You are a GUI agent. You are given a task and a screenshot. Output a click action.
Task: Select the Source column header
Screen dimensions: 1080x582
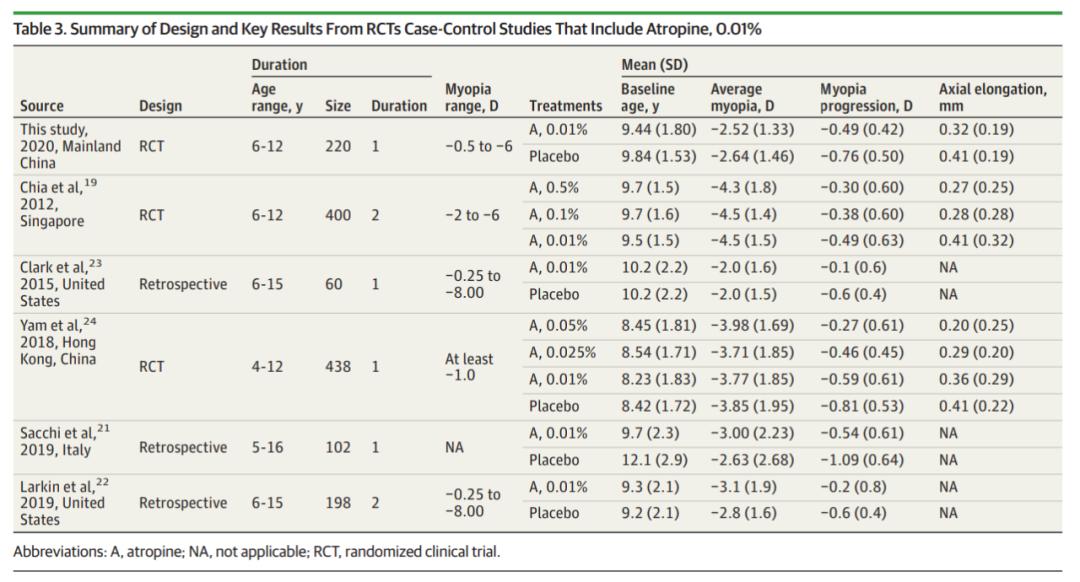tap(41, 106)
